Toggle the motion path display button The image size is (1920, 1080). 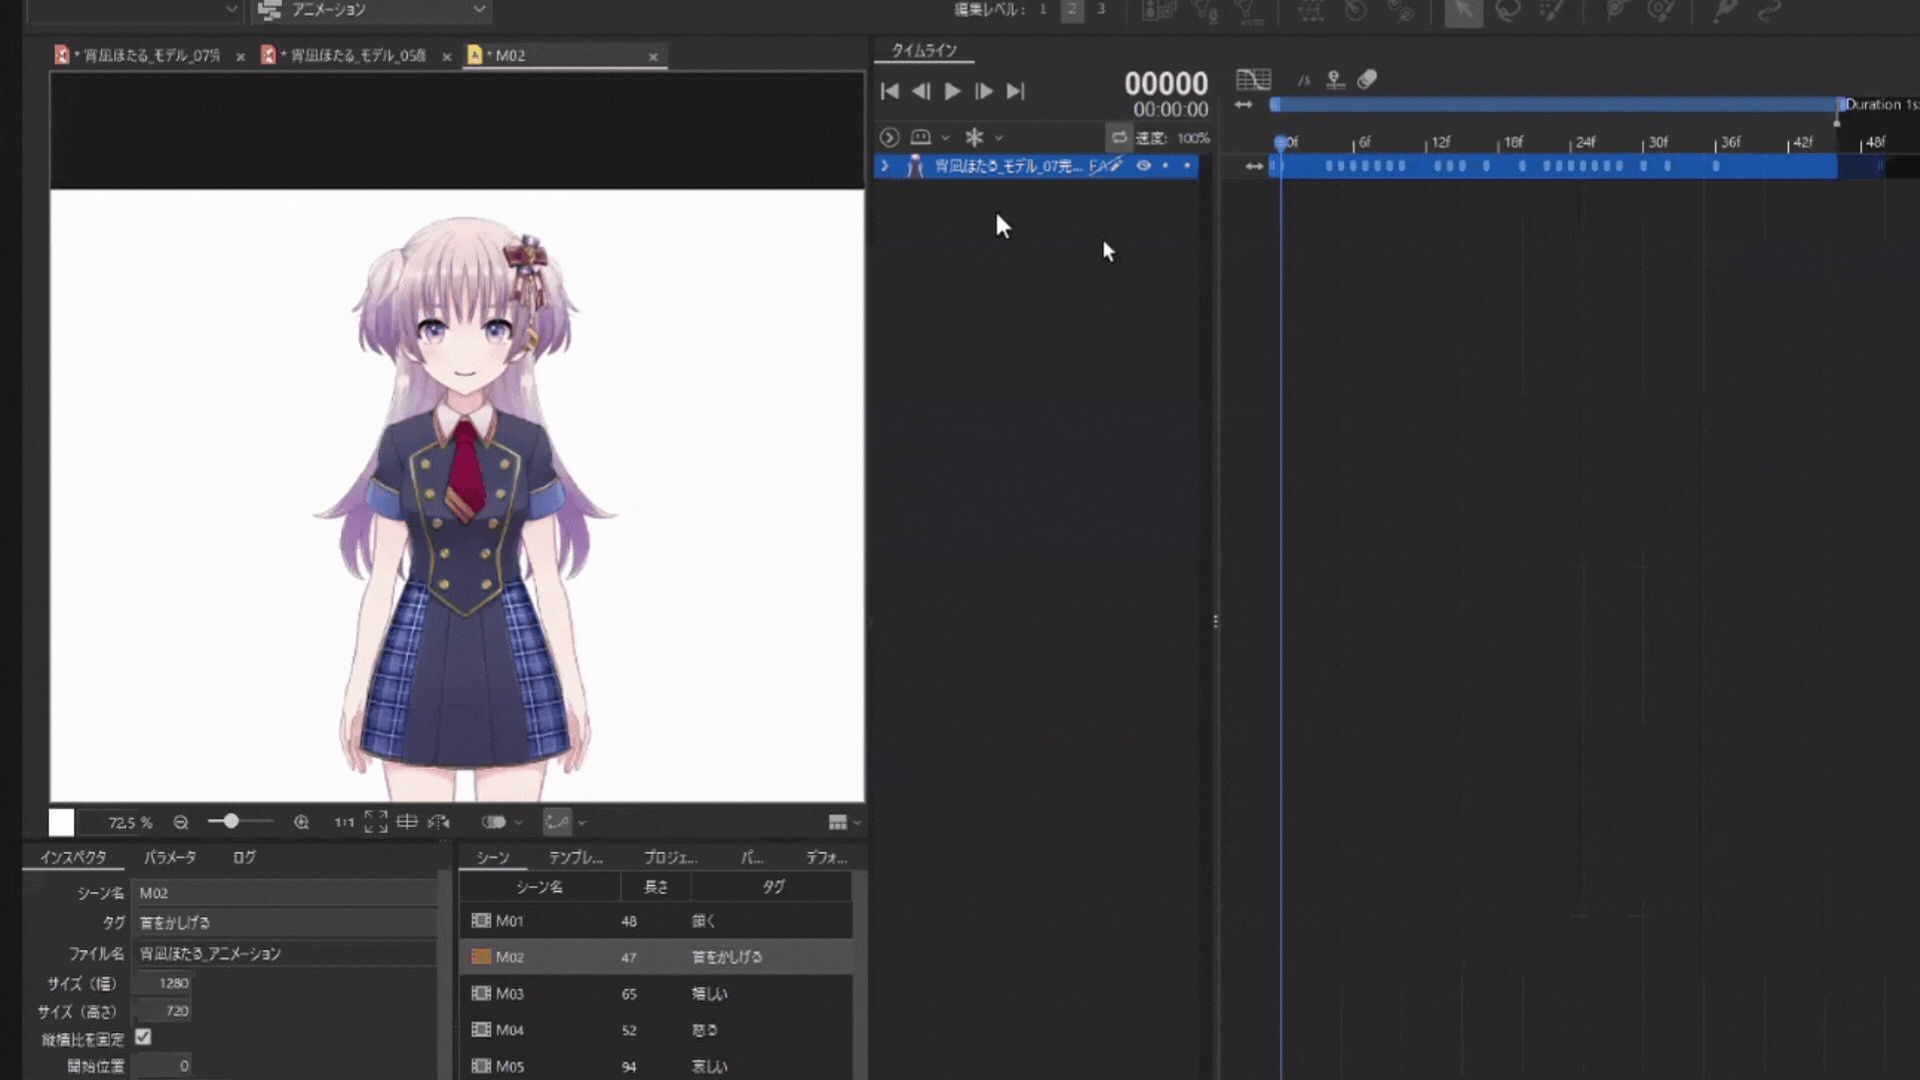557,822
